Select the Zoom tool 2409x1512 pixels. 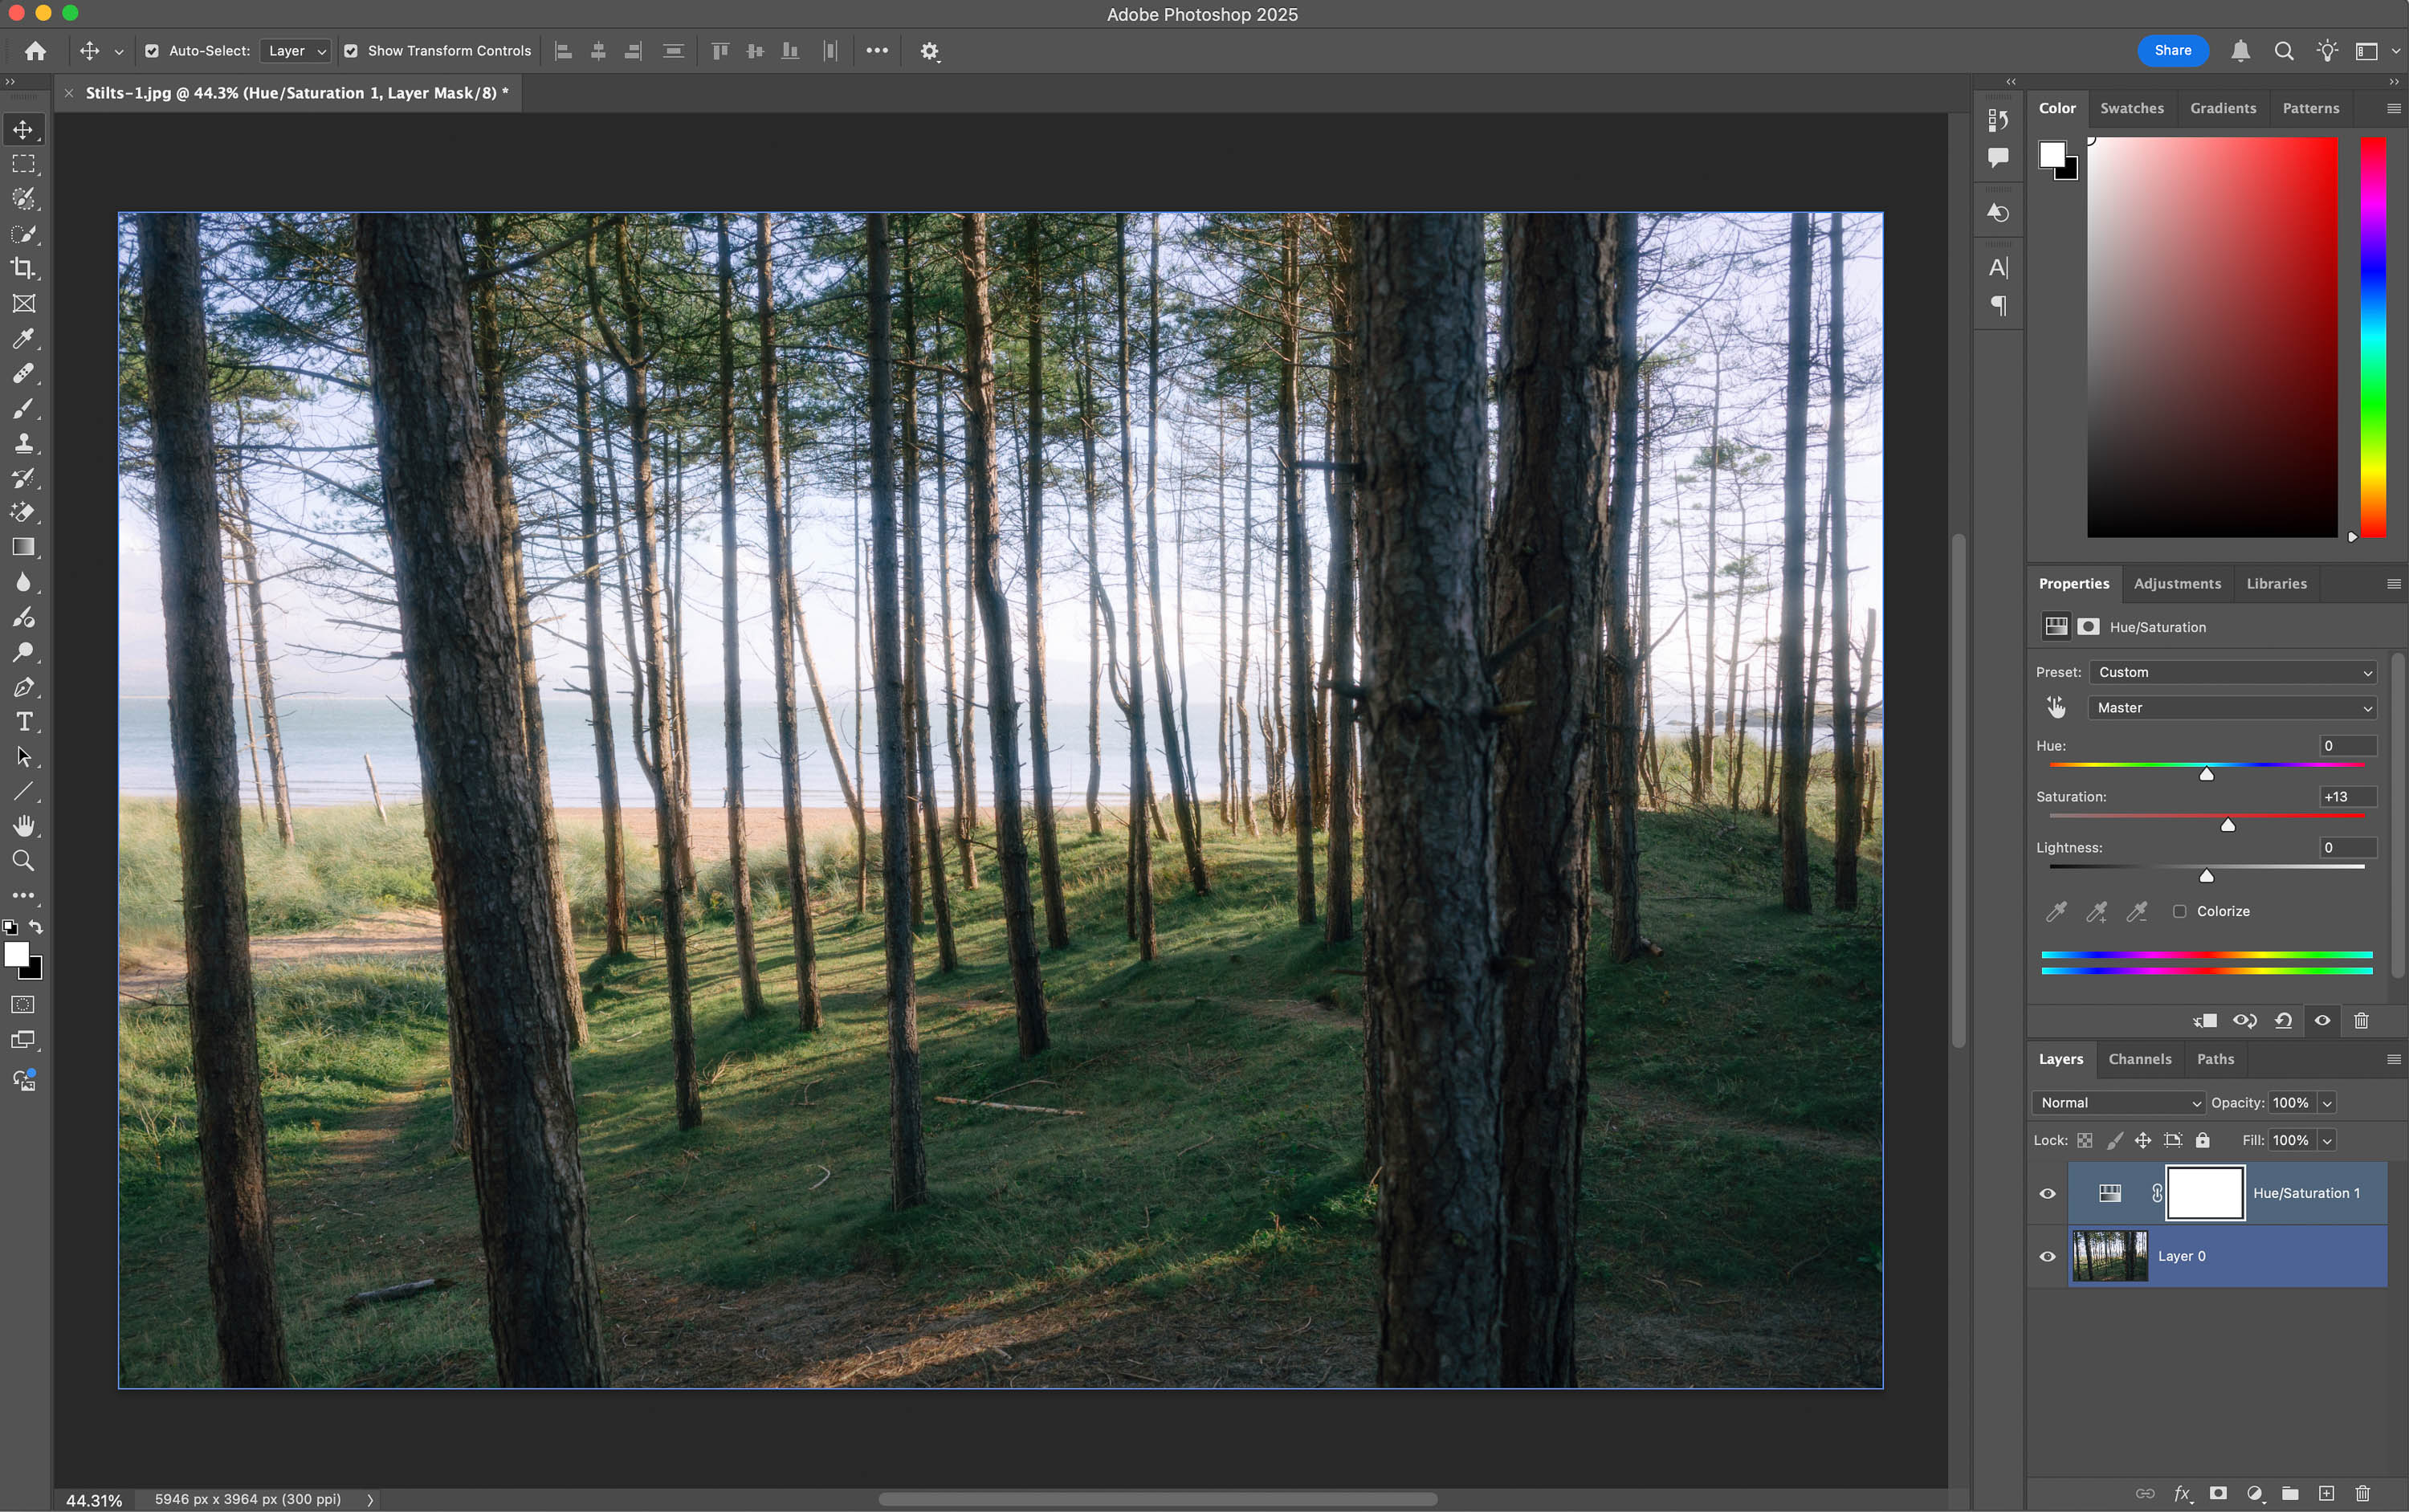click(23, 861)
